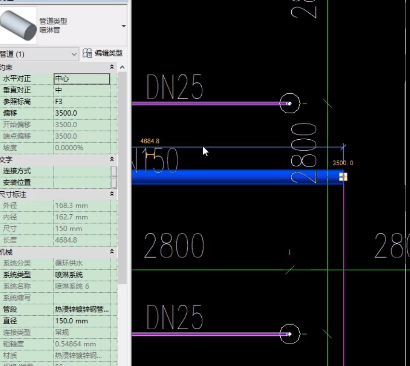Select the 系统类型 value 喷淋系统
Screen dimensions: 410x366
coord(82,275)
